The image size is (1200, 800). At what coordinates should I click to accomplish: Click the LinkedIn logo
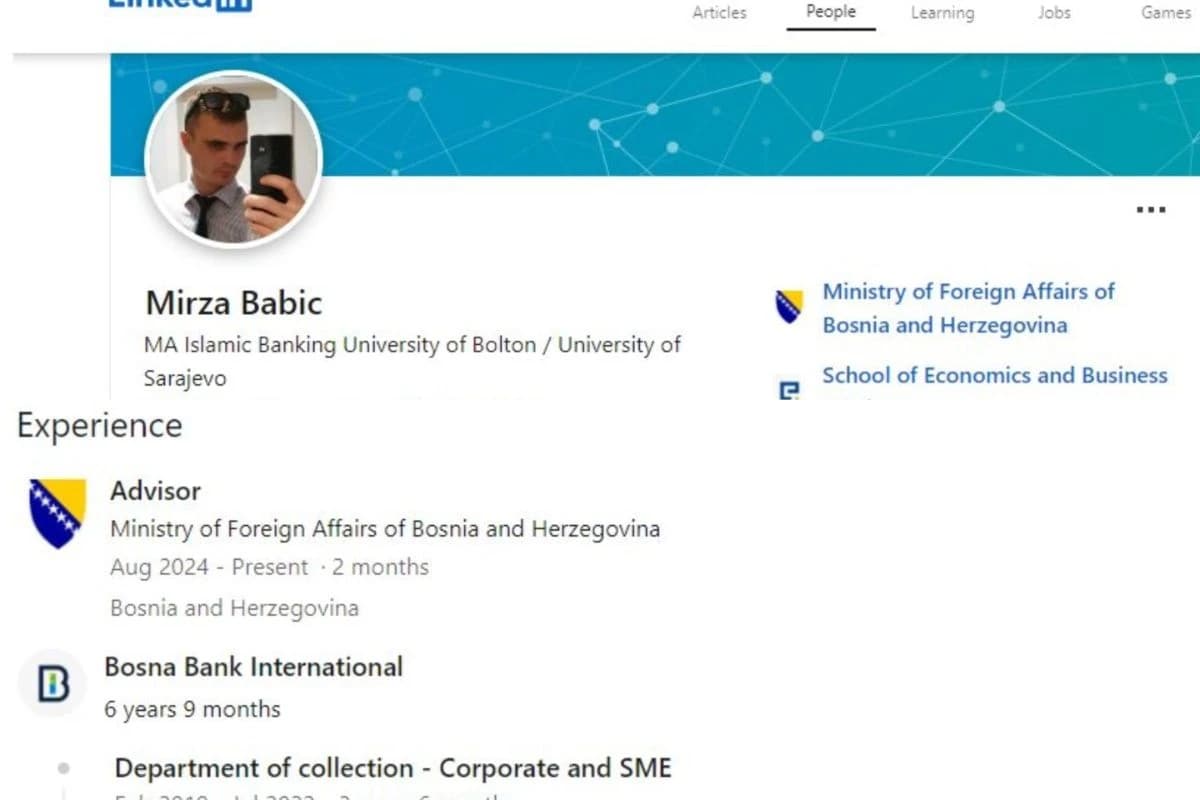click(180, 5)
